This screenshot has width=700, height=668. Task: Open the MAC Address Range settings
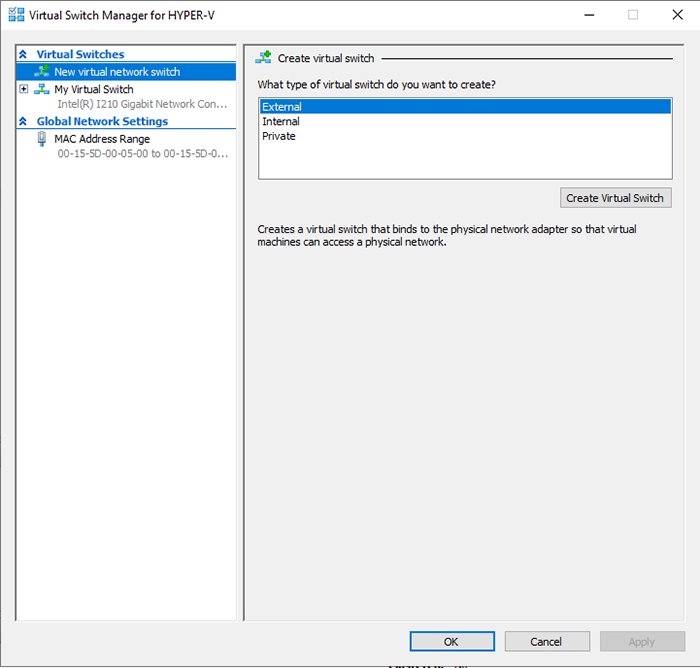point(102,139)
